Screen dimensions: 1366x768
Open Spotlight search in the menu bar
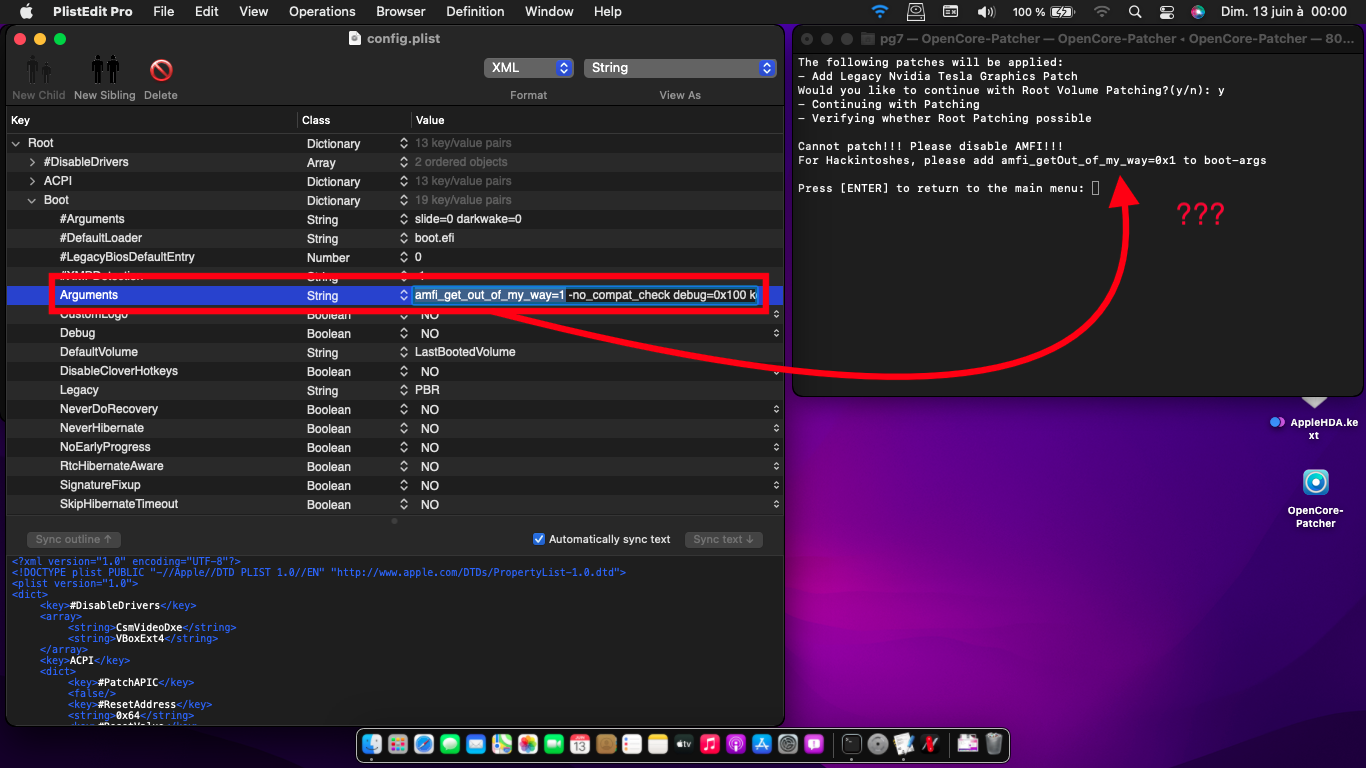coord(1134,12)
